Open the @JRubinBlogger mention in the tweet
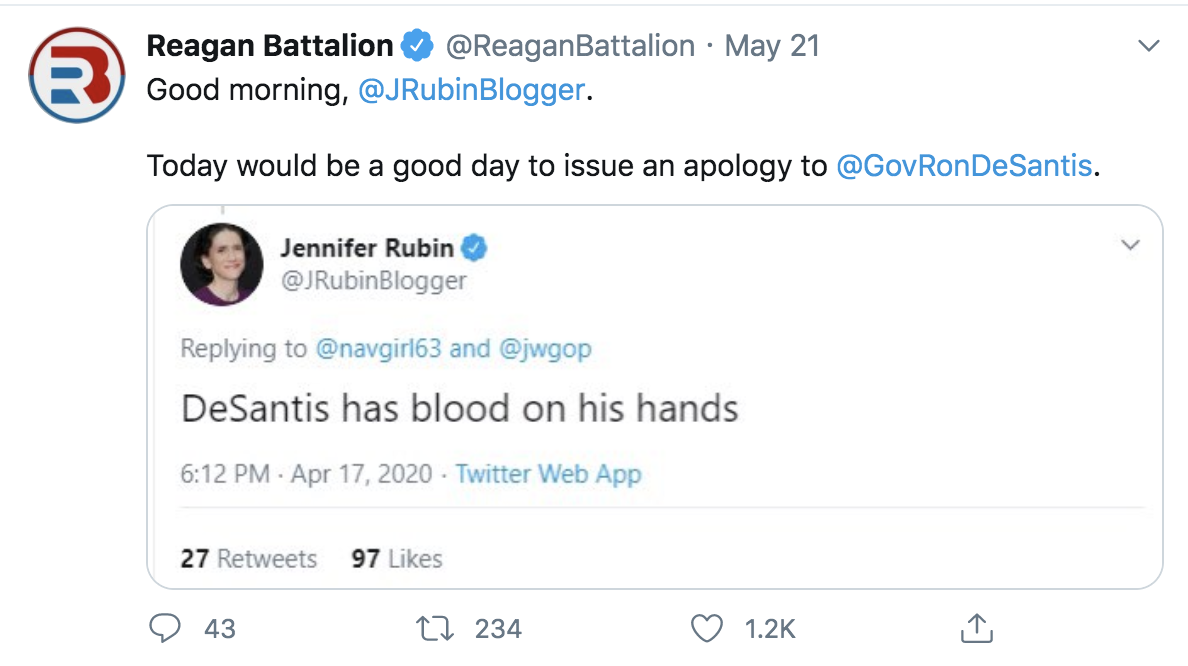Image resolution: width=1188 pixels, height=666 pixels. coord(470,90)
